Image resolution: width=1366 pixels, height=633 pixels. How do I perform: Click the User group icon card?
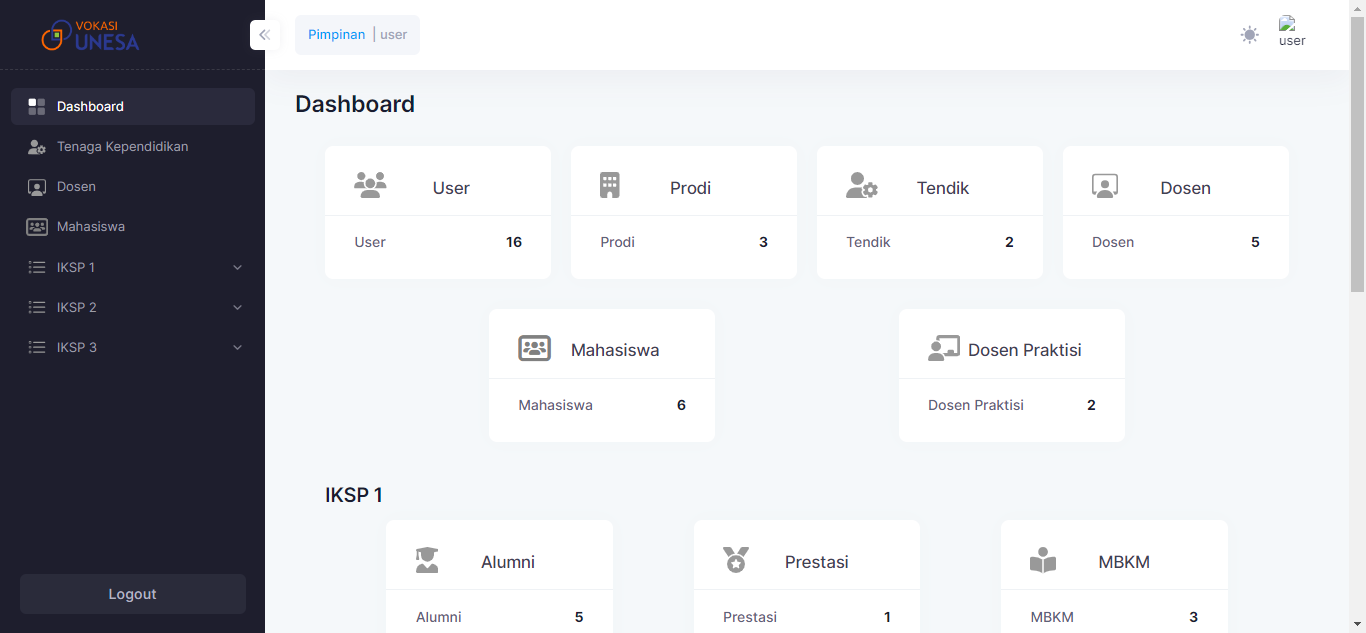point(370,185)
